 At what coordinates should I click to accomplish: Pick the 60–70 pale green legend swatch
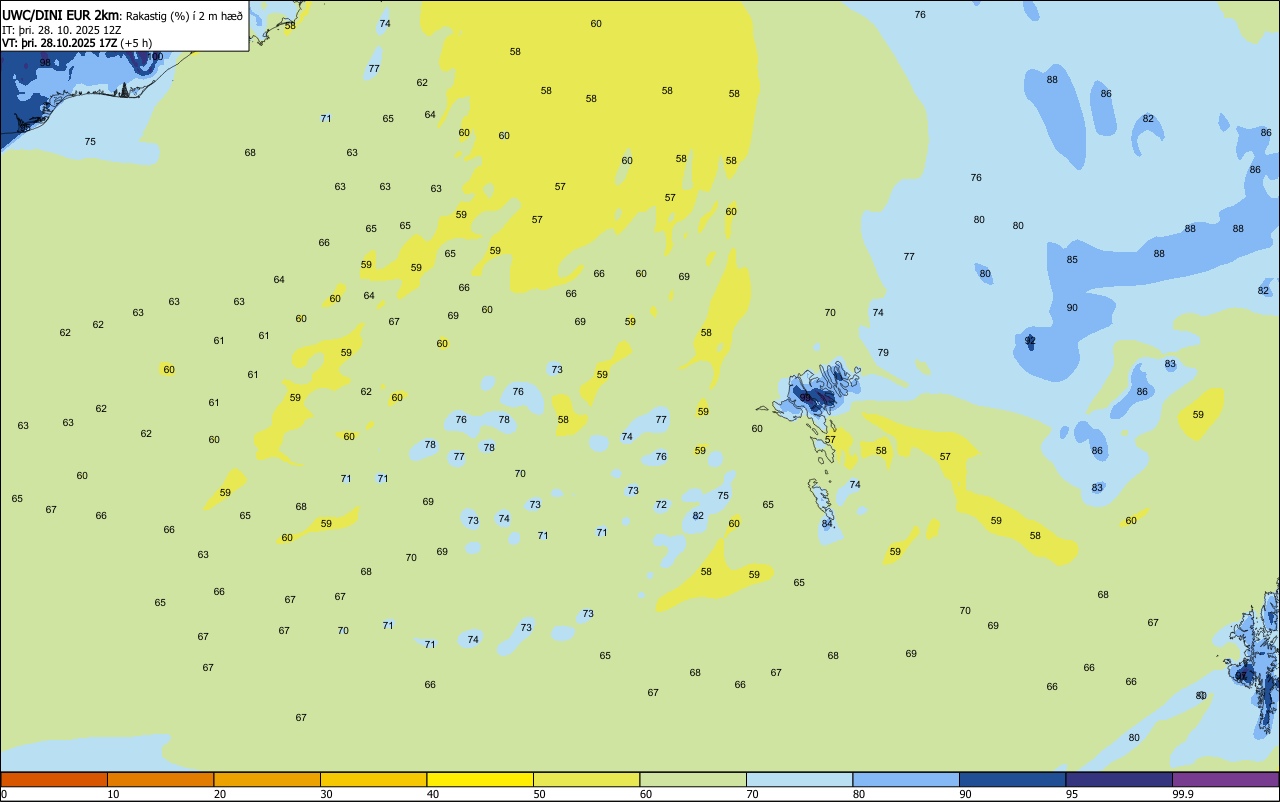tap(693, 779)
